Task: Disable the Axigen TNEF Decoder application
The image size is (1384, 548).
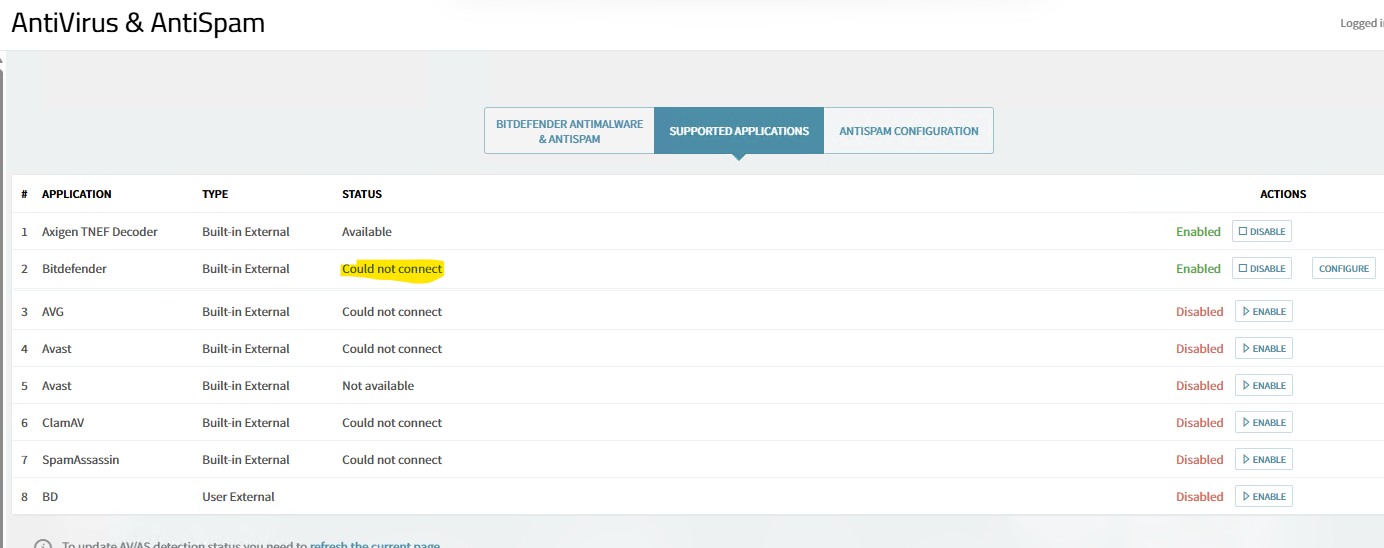Action: tap(1261, 232)
